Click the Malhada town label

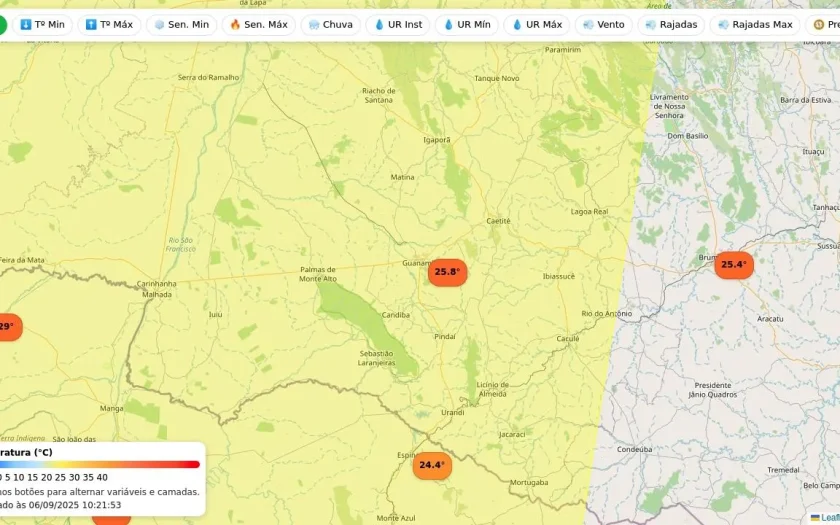157,294
